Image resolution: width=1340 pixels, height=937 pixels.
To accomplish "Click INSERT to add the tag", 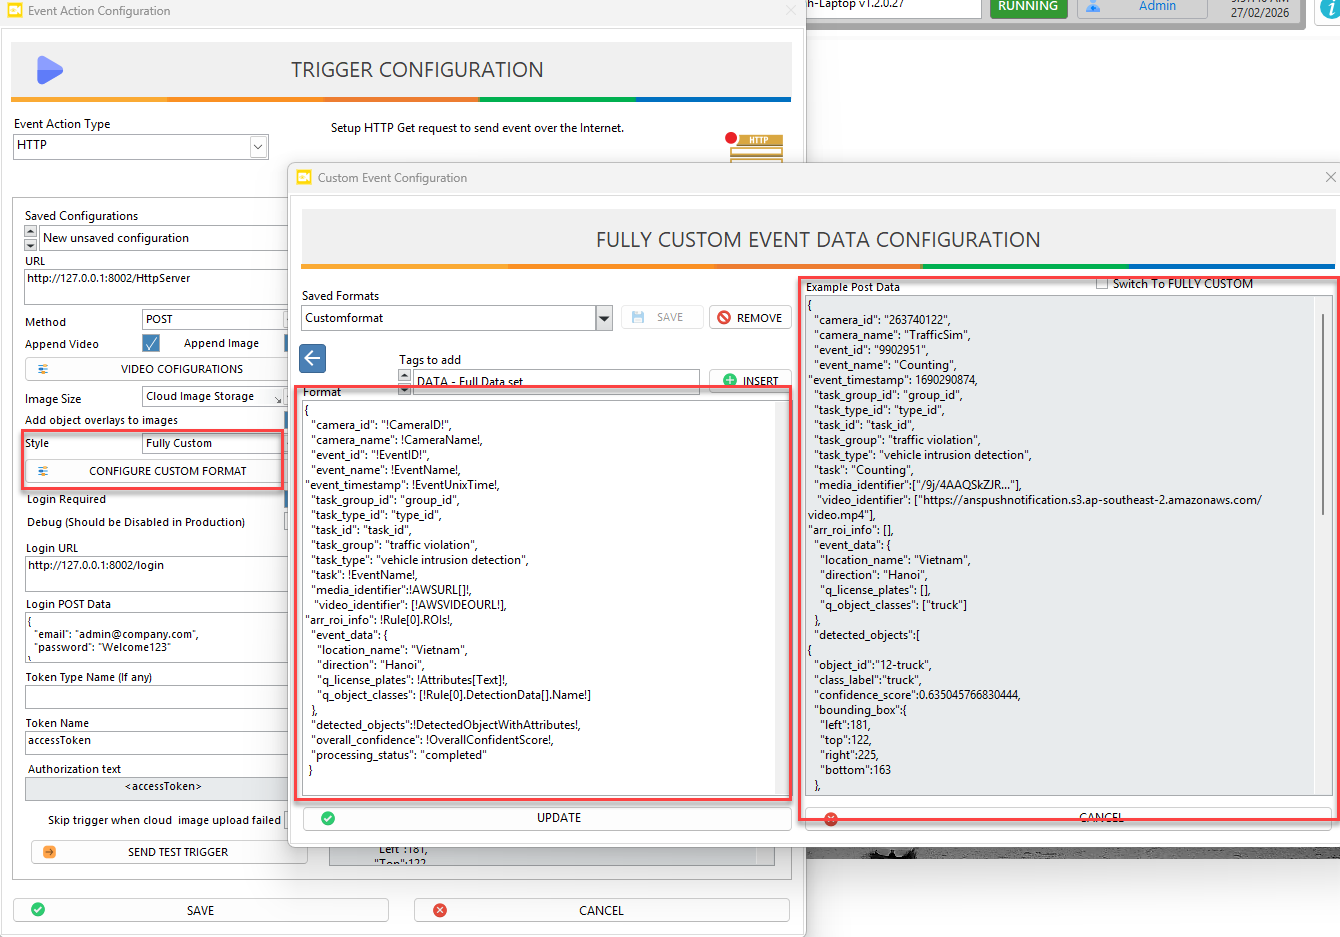I will point(750,381).
